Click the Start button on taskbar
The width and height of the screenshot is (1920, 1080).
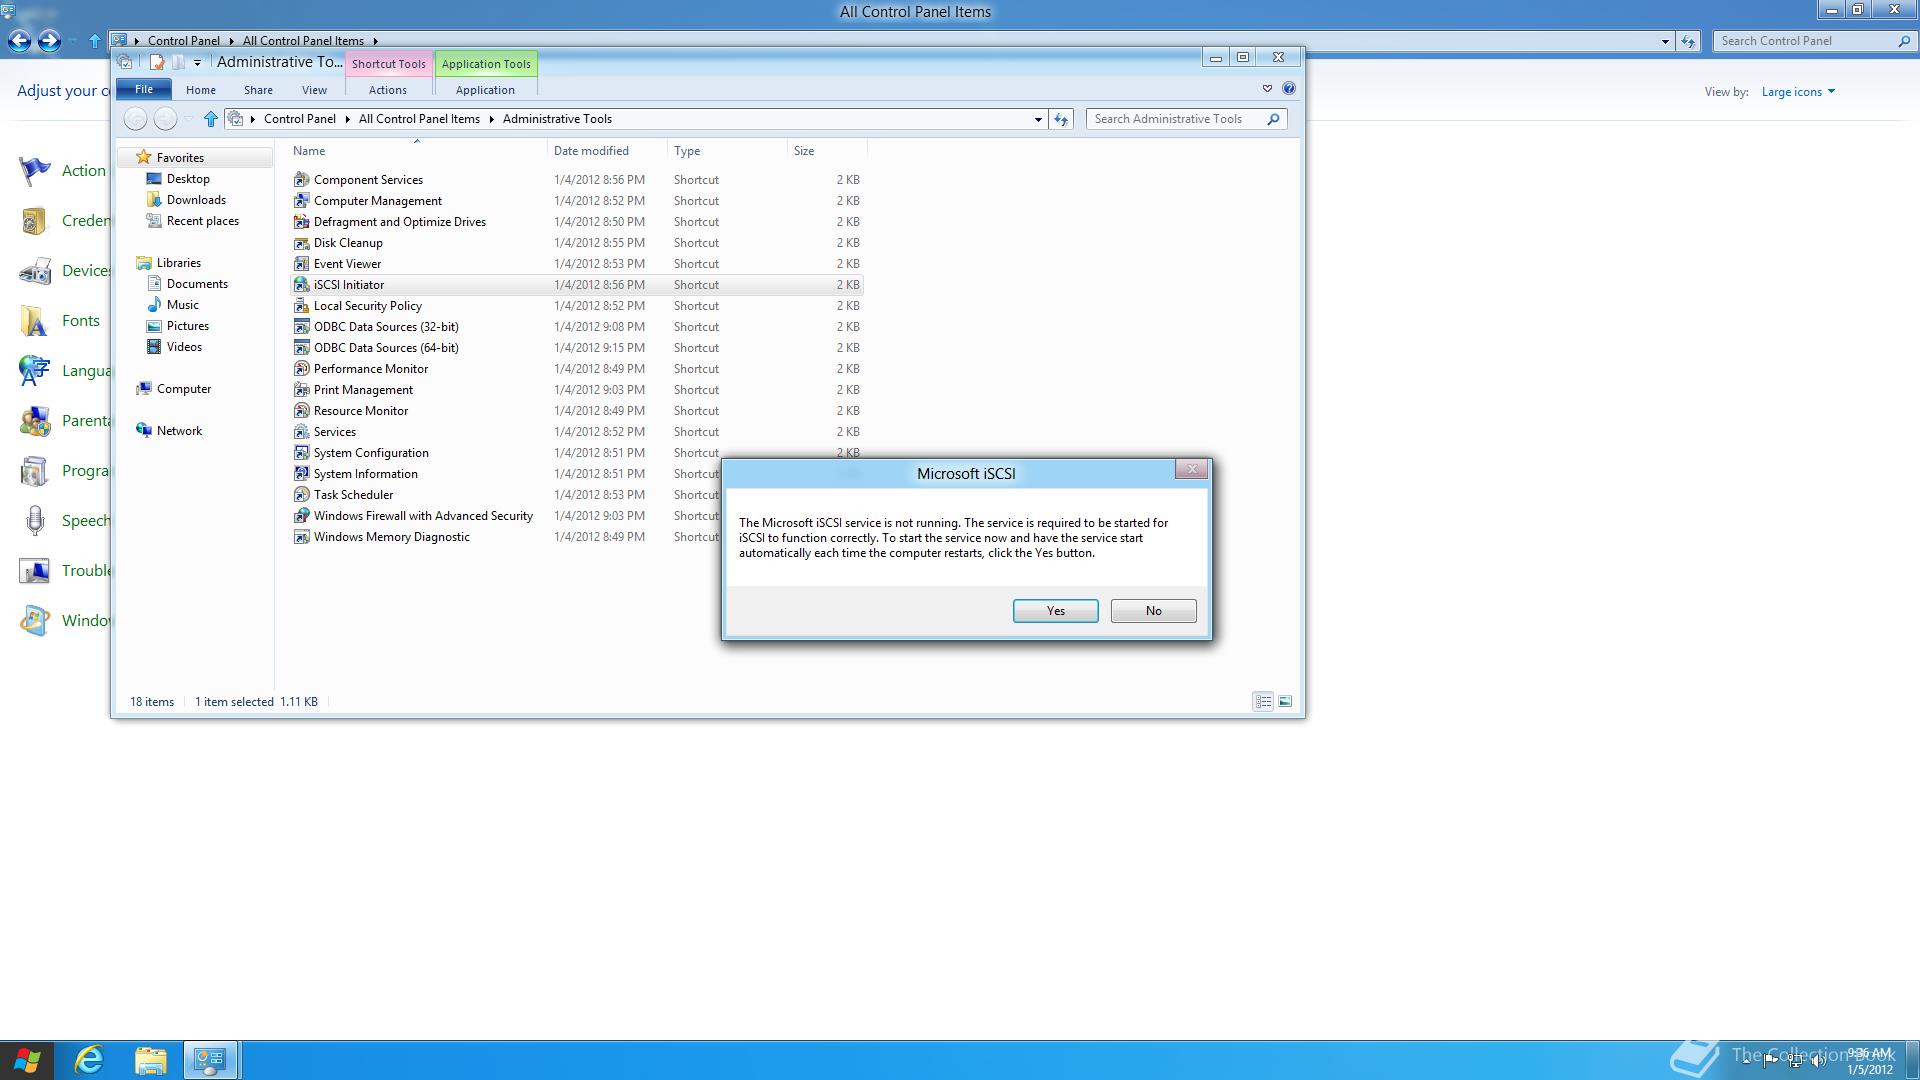click(x=27, y=1060)
